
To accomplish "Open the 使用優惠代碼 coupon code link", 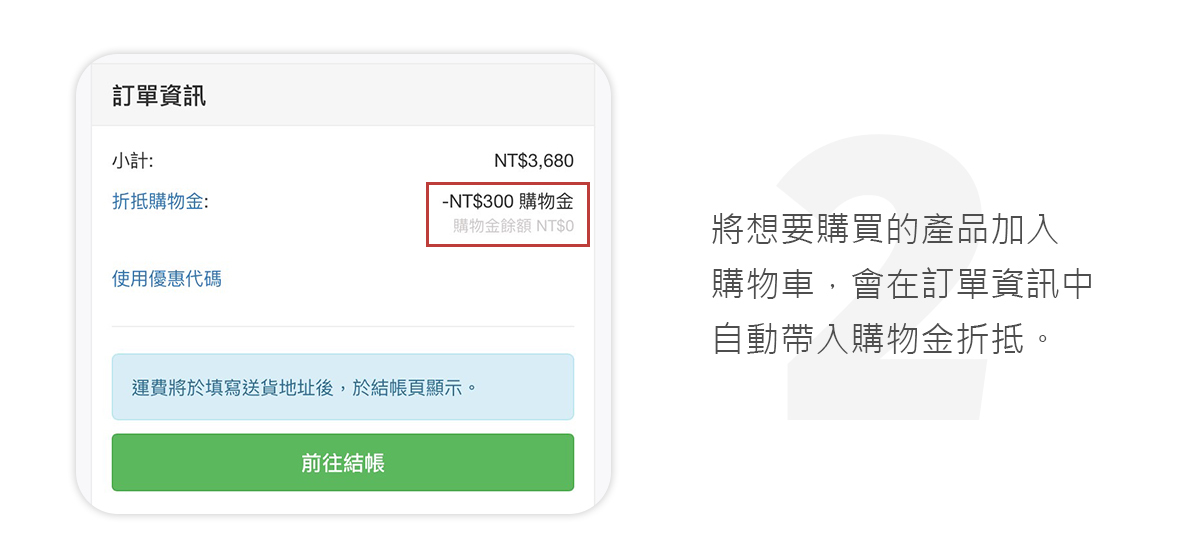I will pyautogui.click(x=166, y=279).
